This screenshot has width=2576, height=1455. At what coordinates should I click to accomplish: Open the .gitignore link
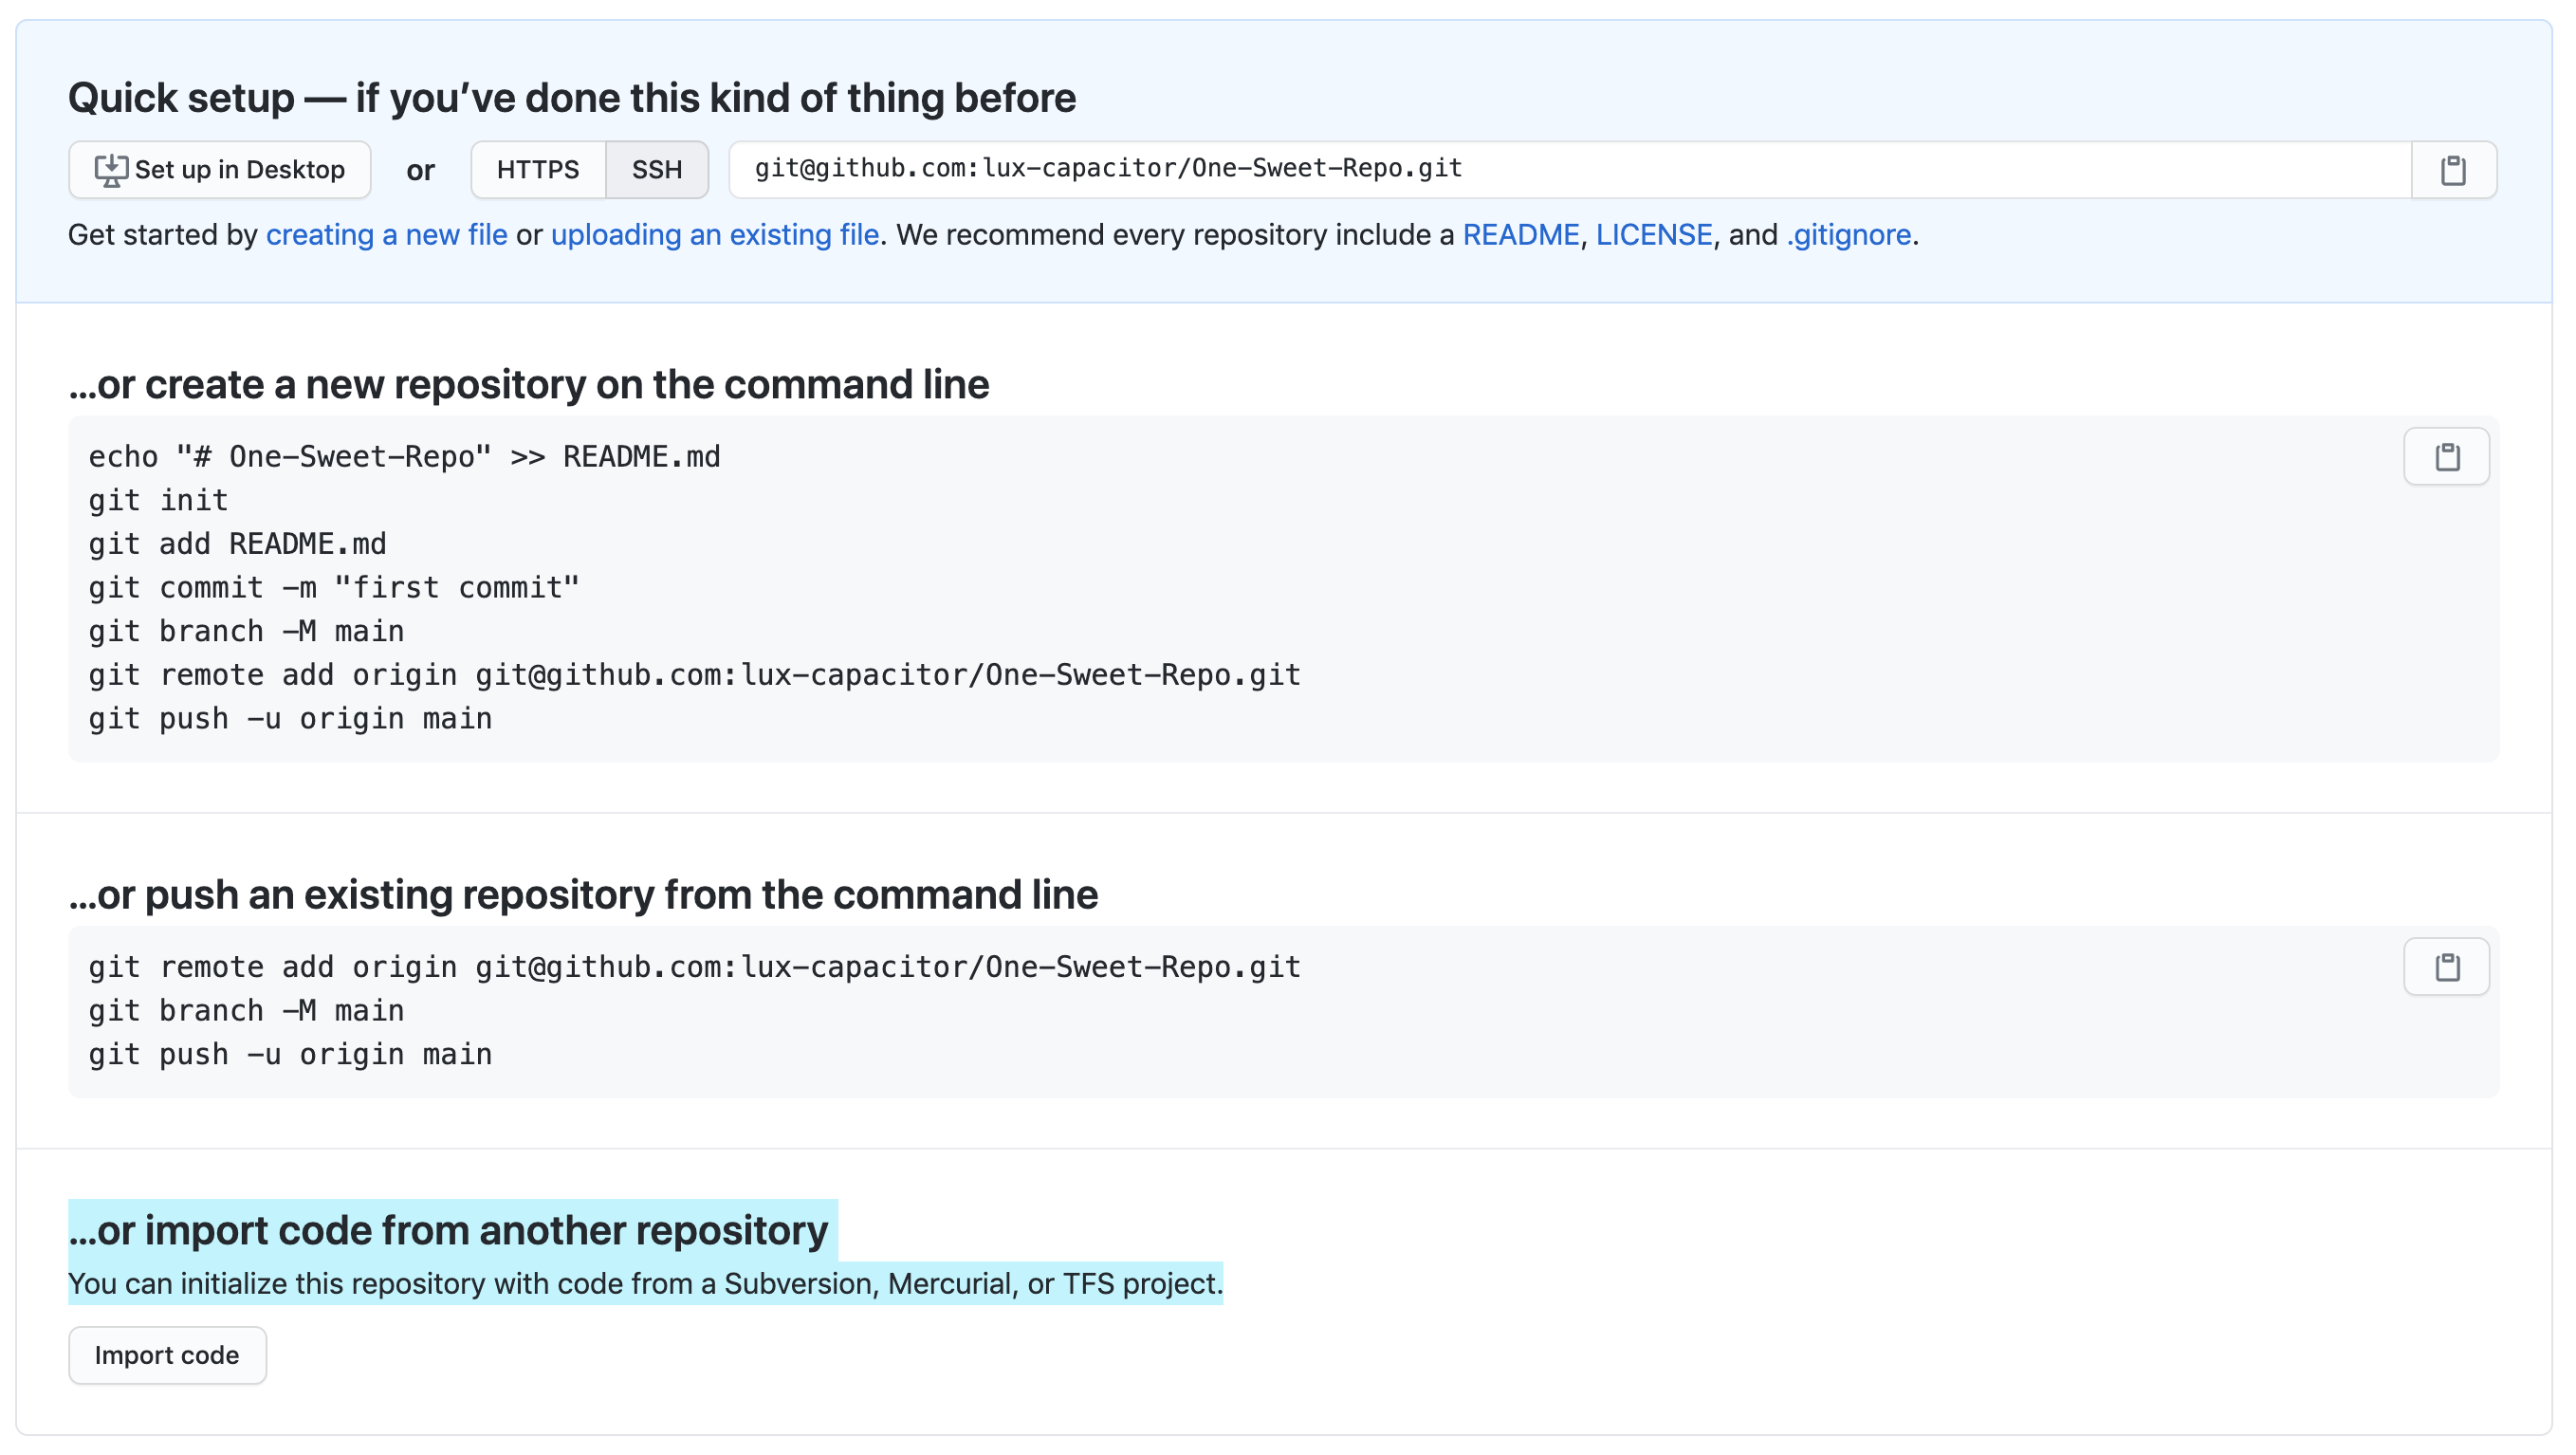tap(1848, 235)
